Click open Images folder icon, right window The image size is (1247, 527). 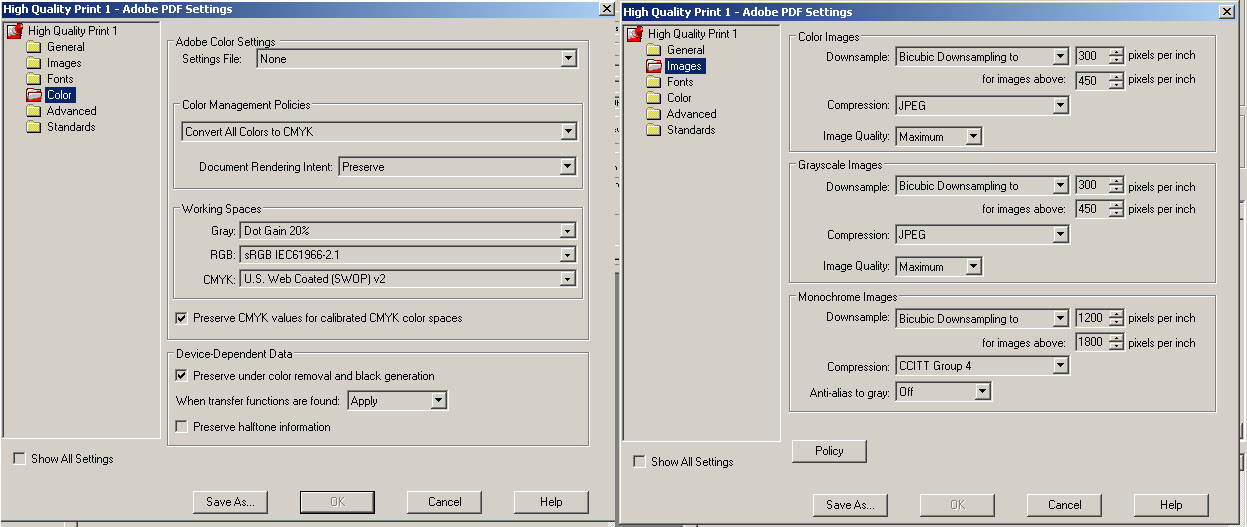(653, 66)
